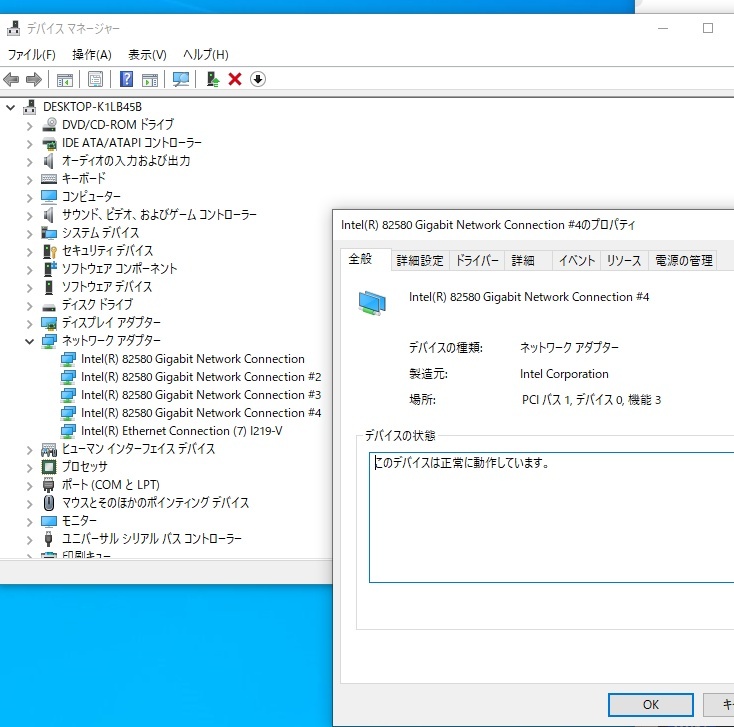Maximize the Device Manager window
The image size is (734, 727).
[708, 29]
